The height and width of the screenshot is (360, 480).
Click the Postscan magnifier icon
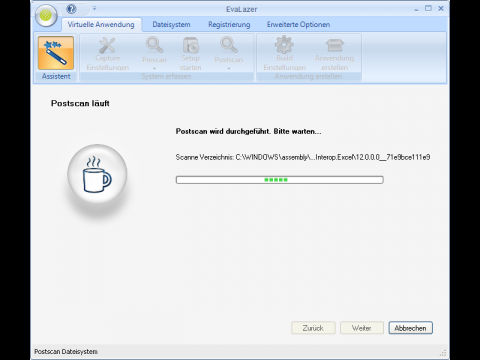click(229, 45)
